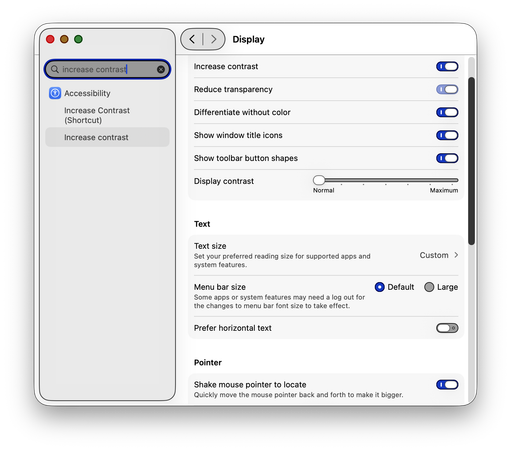
Task: Click the back navigation arrow
Action: pos(192,39)
